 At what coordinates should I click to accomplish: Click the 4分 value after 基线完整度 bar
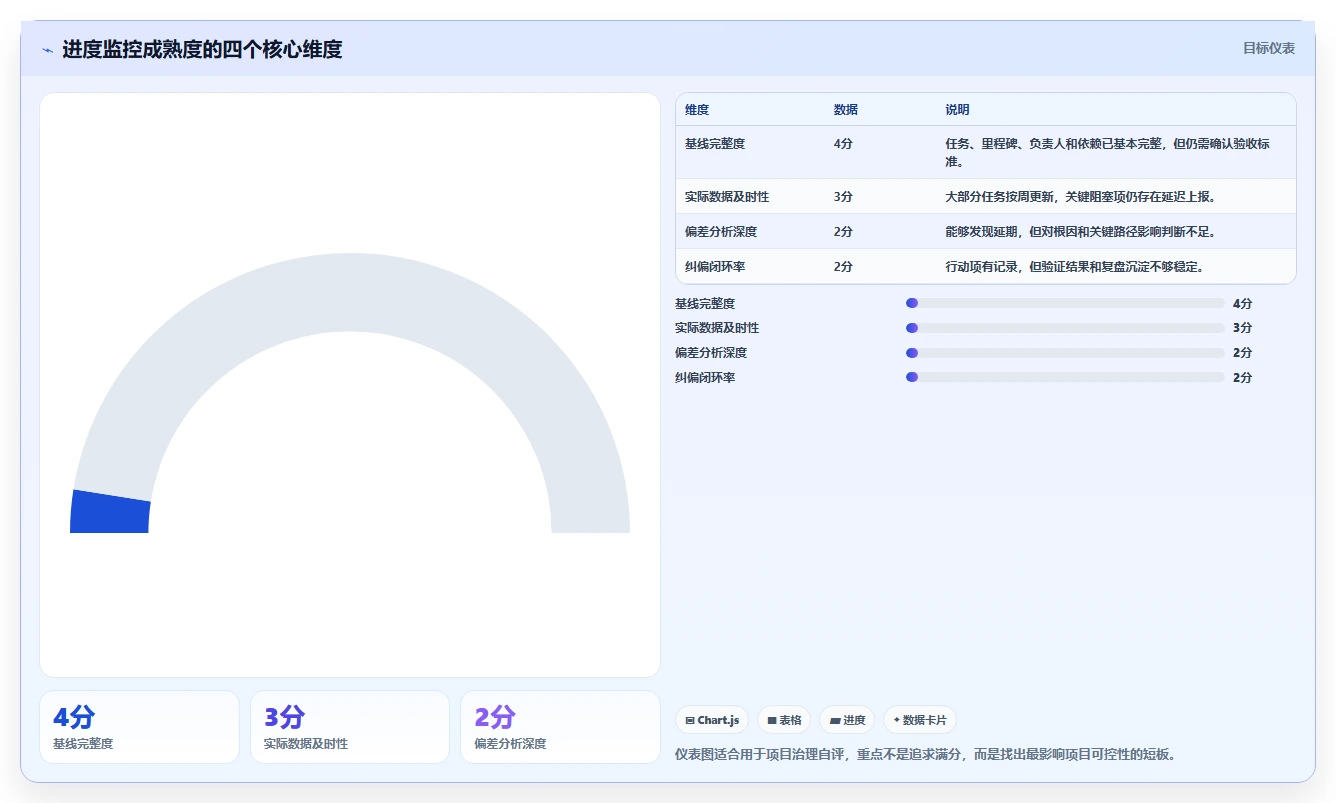1242,303
